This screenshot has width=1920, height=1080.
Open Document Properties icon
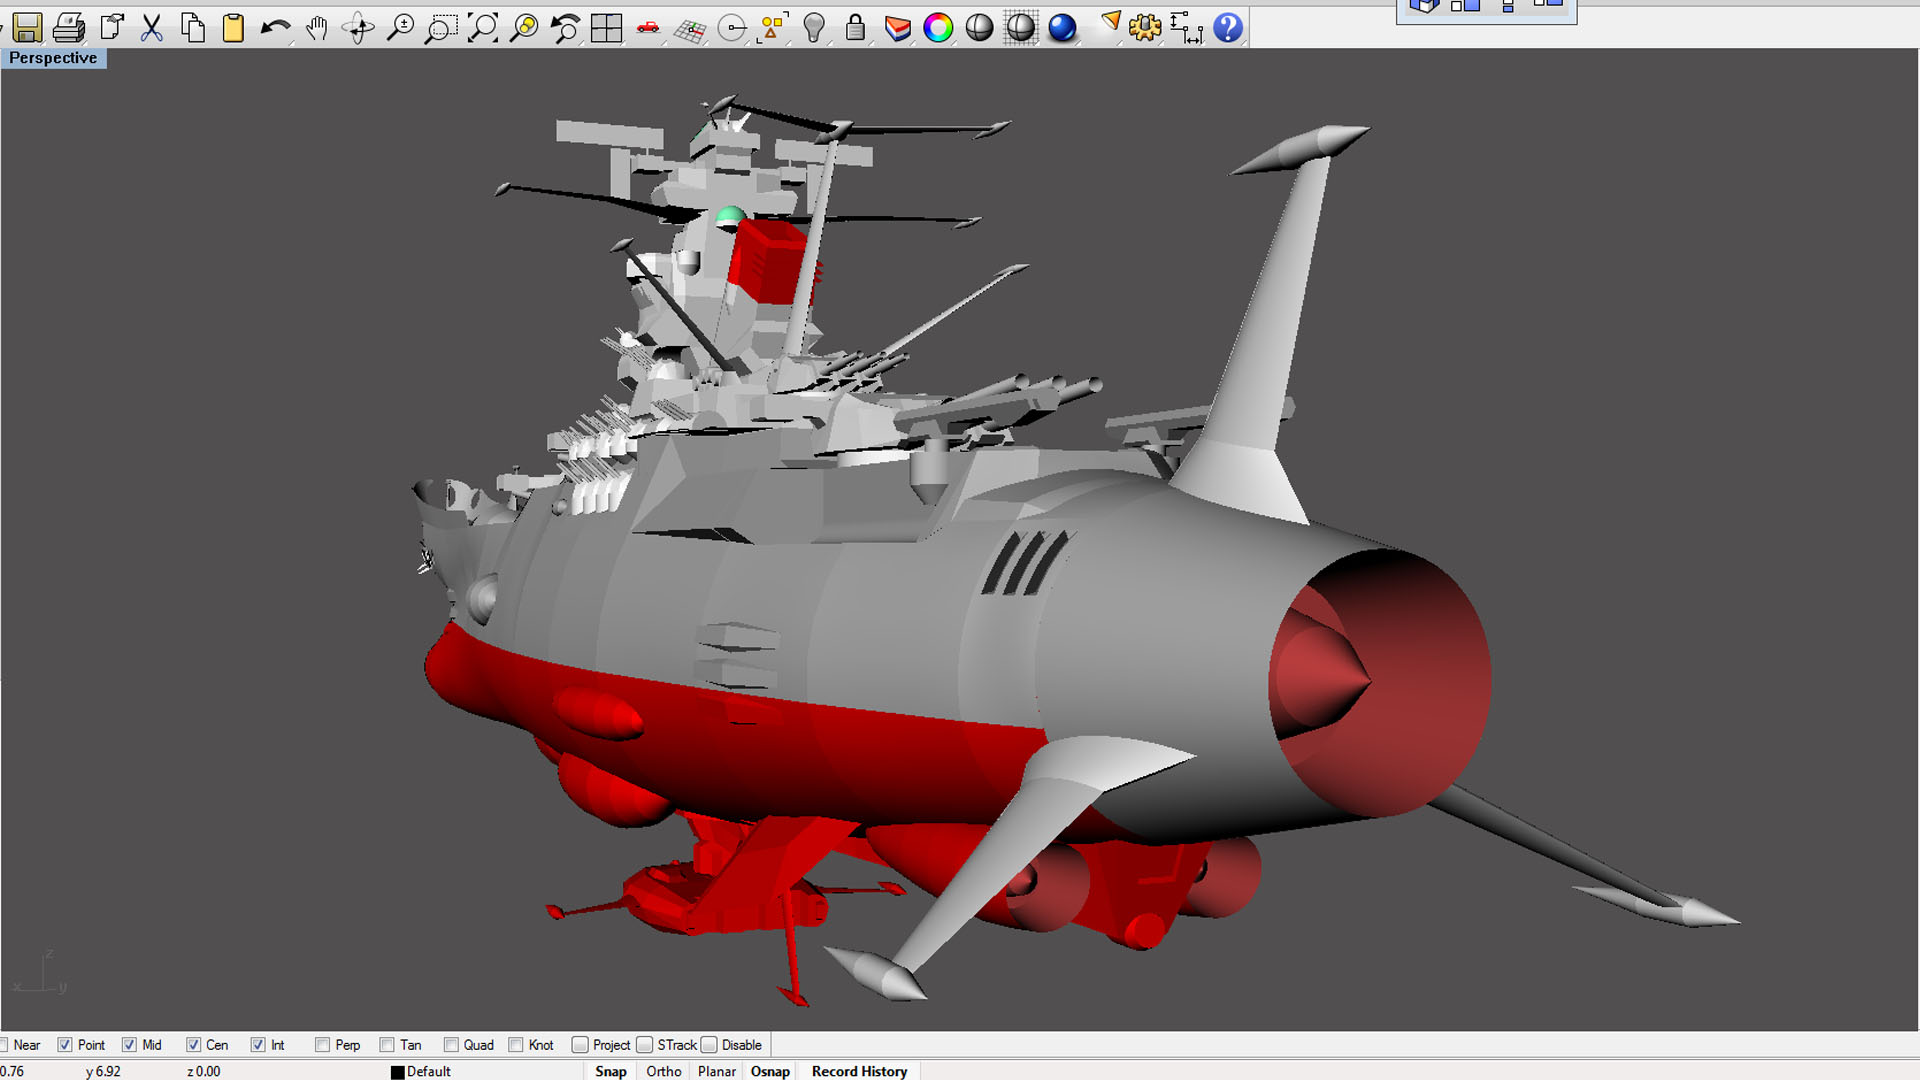pyautogui.click(x=111, y=27)
